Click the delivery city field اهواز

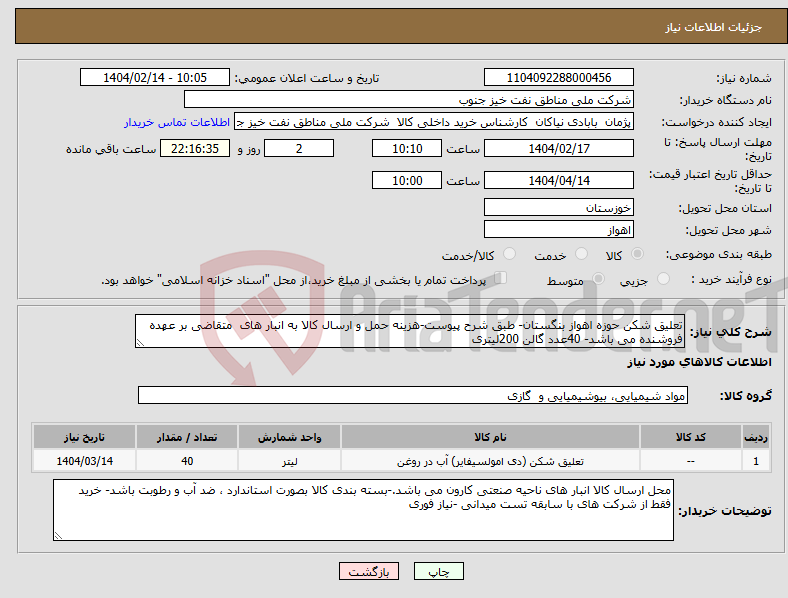pyautogui.click(x=559, y=230)
